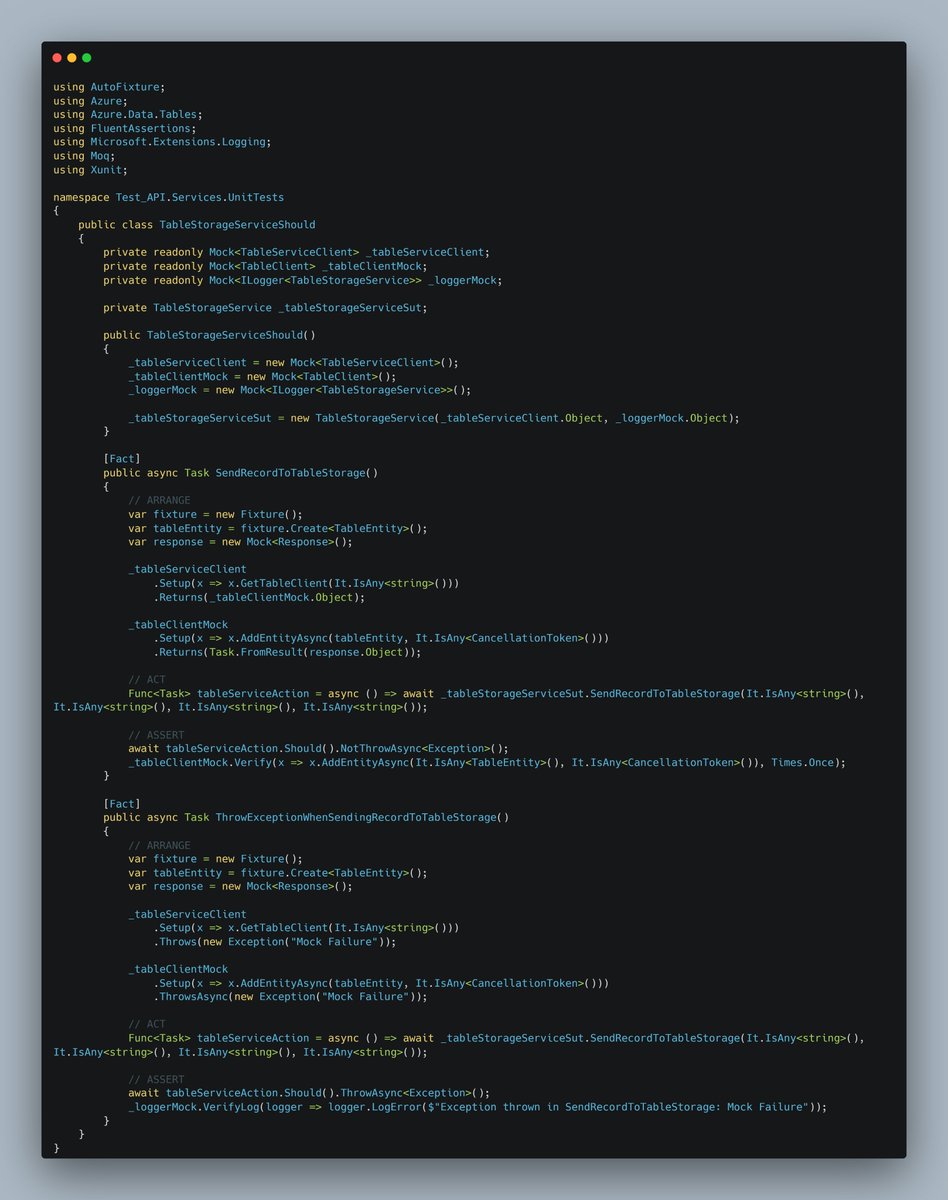The height and width of the screenshot is (1200, 948).
Task: Click '.Returns(_tableClientMock.Object);' line
Action: click(x=259, y=597)
